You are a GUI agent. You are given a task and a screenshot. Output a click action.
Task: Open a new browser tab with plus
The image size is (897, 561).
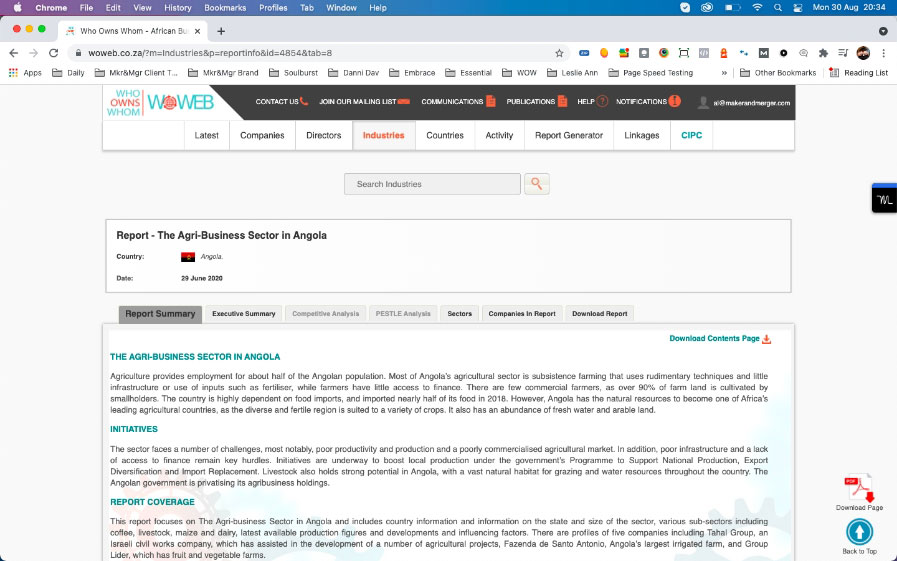click(221, 31)
